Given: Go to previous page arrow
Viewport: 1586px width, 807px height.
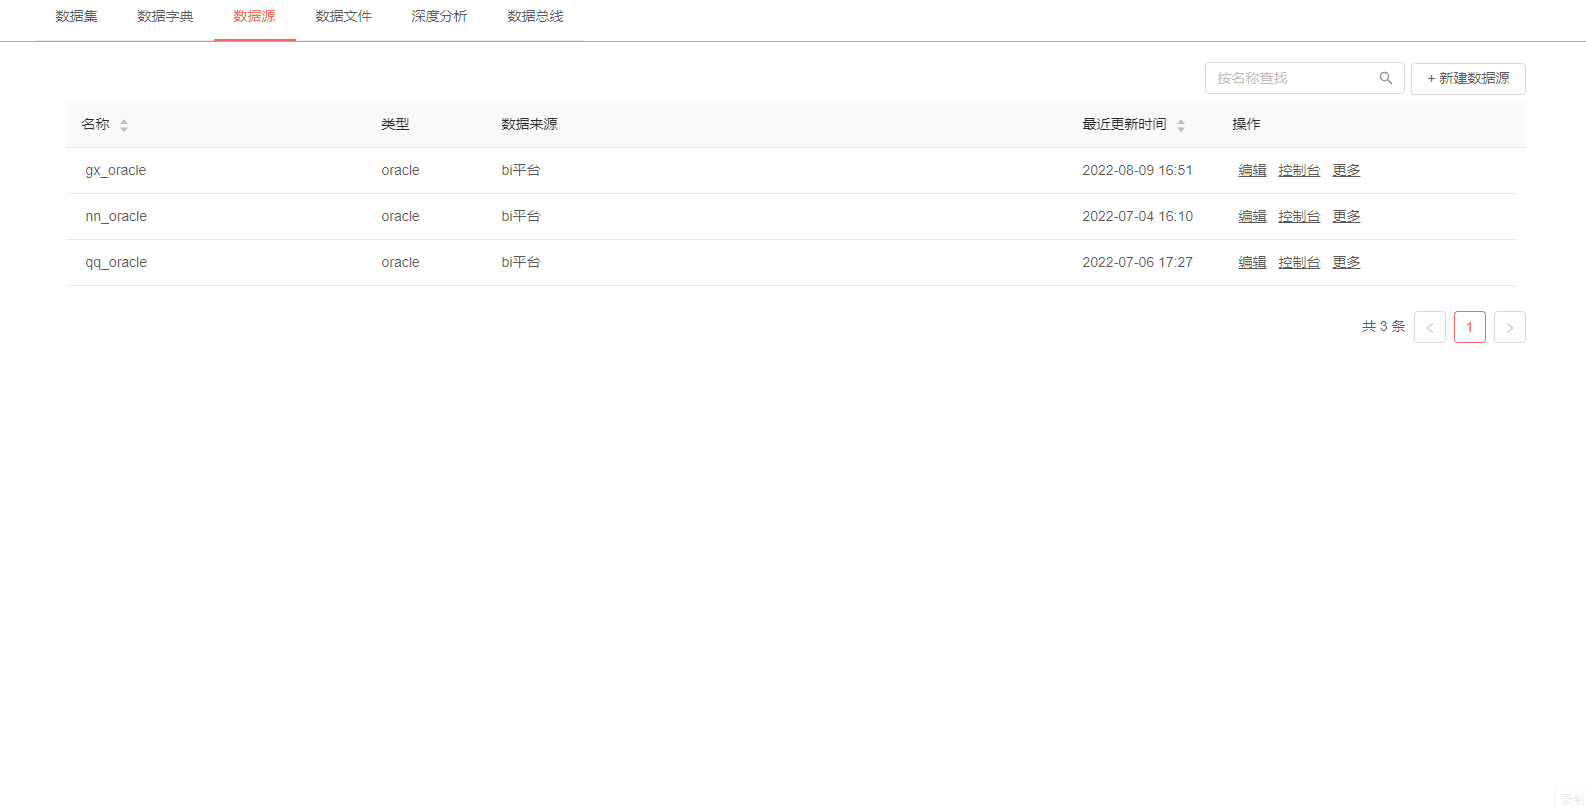Looking at the screenshot, I should [x=1429, y=327].
